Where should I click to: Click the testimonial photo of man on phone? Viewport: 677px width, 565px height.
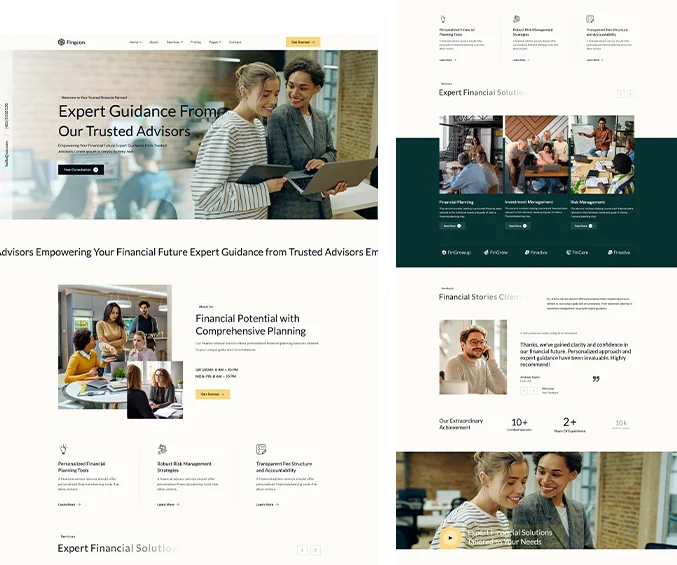coord(473,357)
